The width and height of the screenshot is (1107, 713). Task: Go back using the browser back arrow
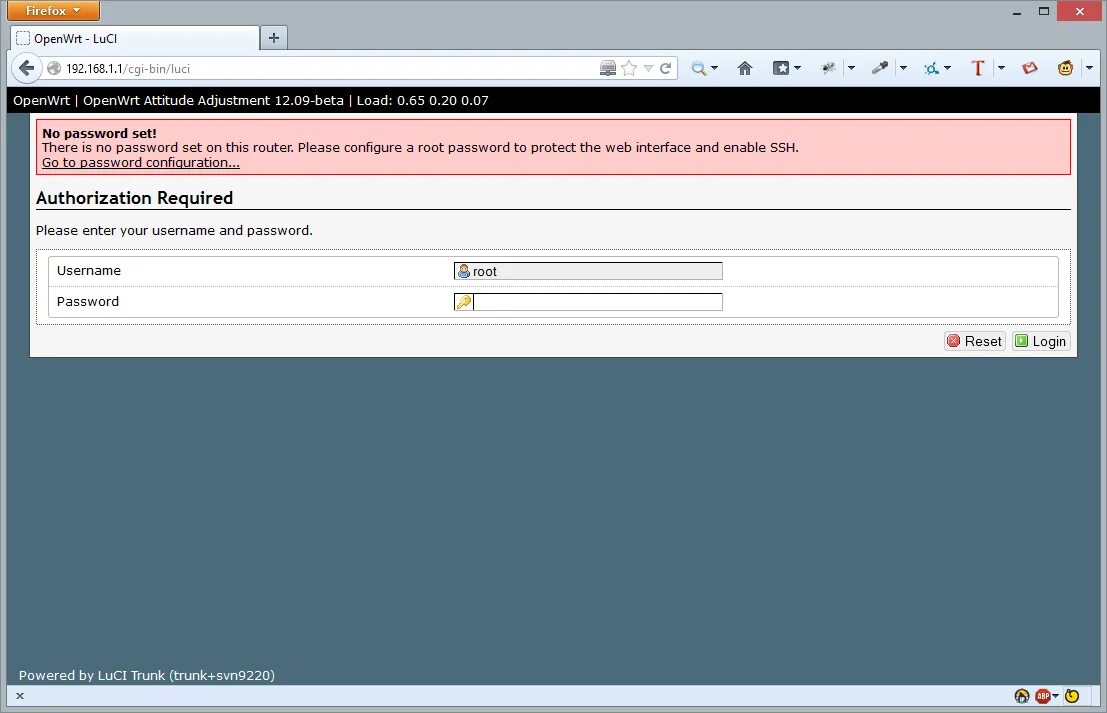[26, 68]
